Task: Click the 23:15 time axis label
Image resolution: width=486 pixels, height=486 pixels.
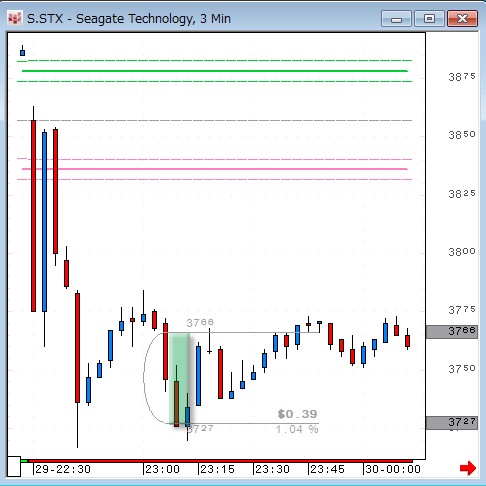Action: (x=217, y=469)
